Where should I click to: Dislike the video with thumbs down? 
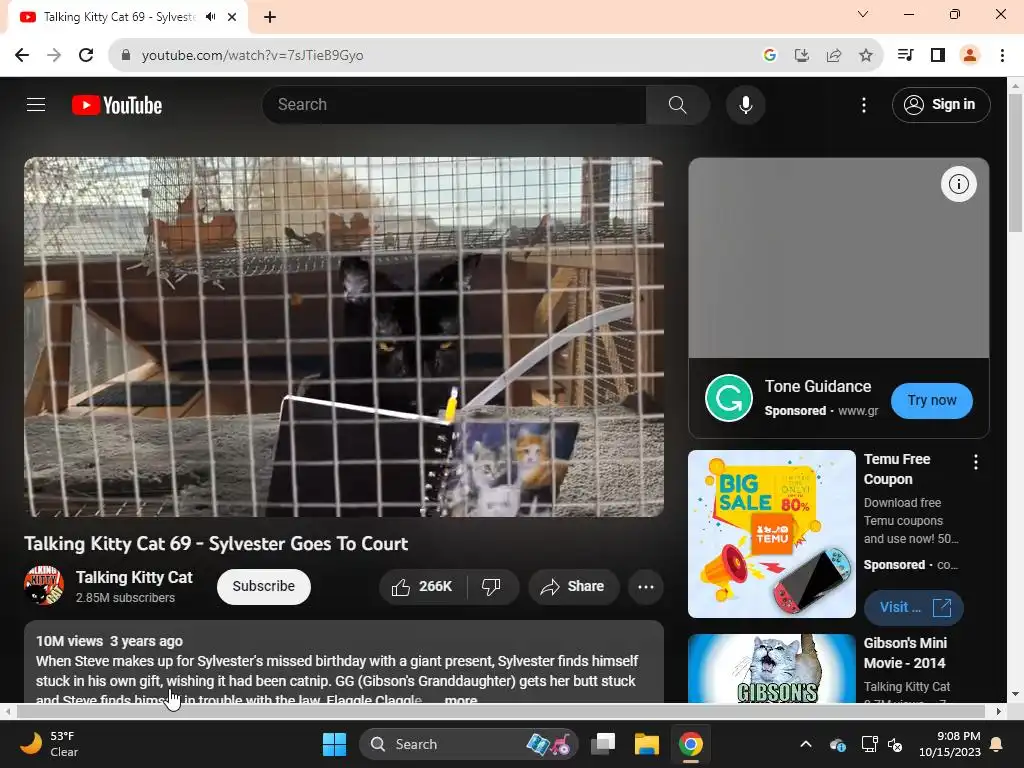pos(492,586)
